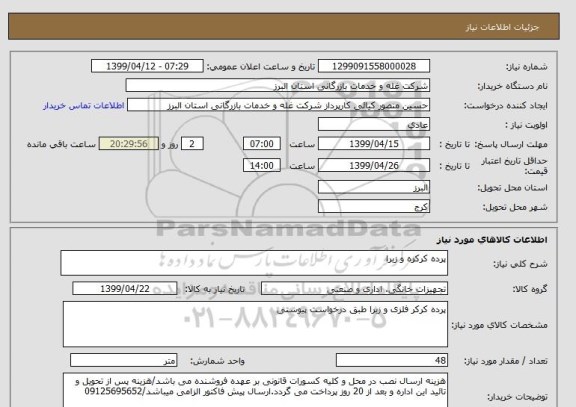576x407 pixels.
Task: Click the goods specification text area
Action: point(255,324)
